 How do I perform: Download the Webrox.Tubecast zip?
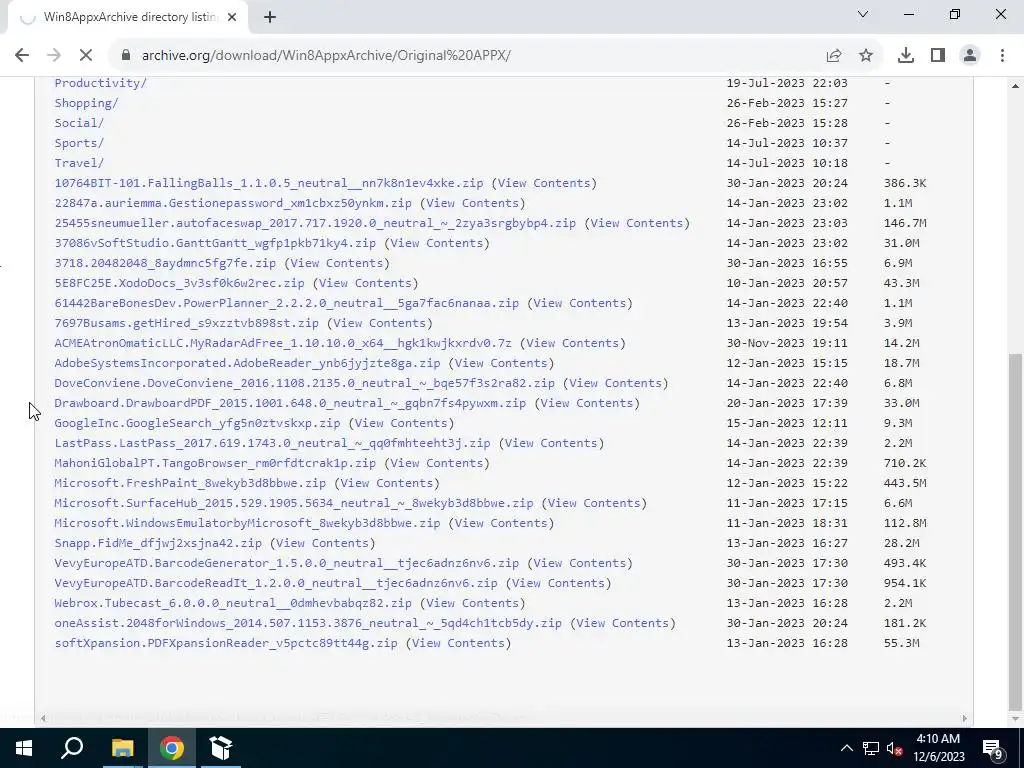(233, 603)
